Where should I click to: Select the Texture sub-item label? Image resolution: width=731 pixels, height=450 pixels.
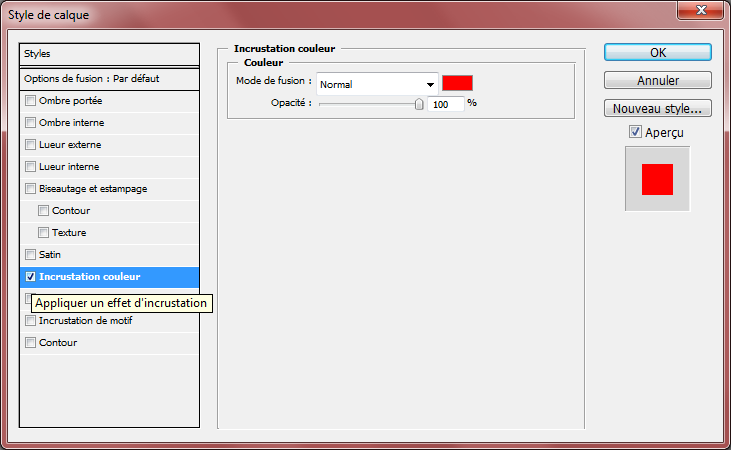69,233
